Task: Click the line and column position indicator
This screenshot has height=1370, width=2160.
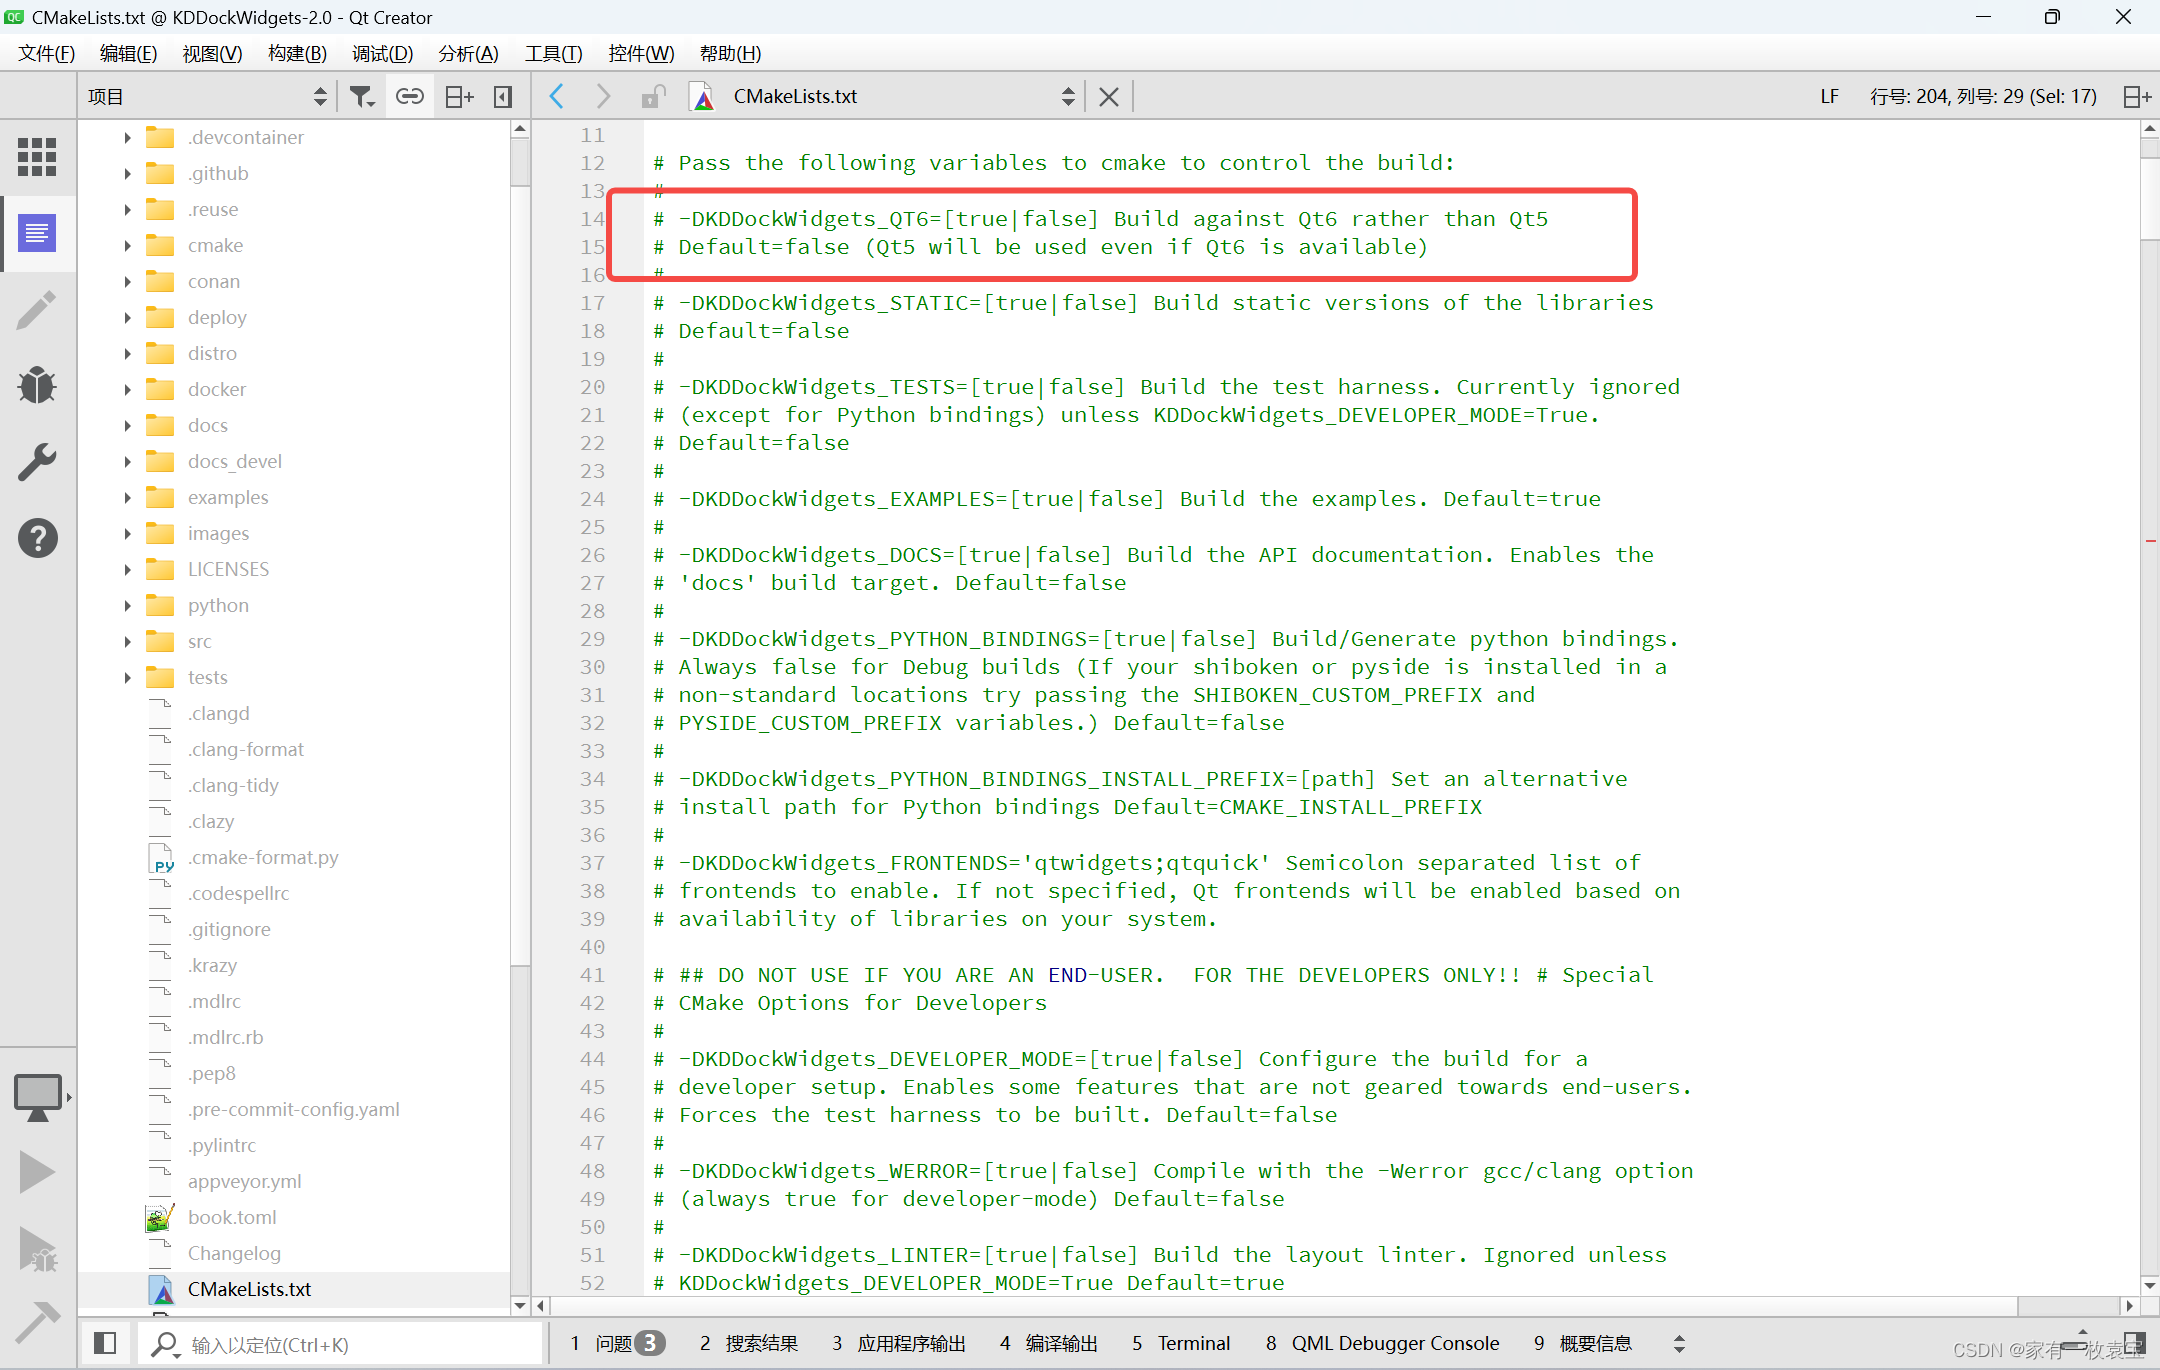Action: [x=1983, y=96]
